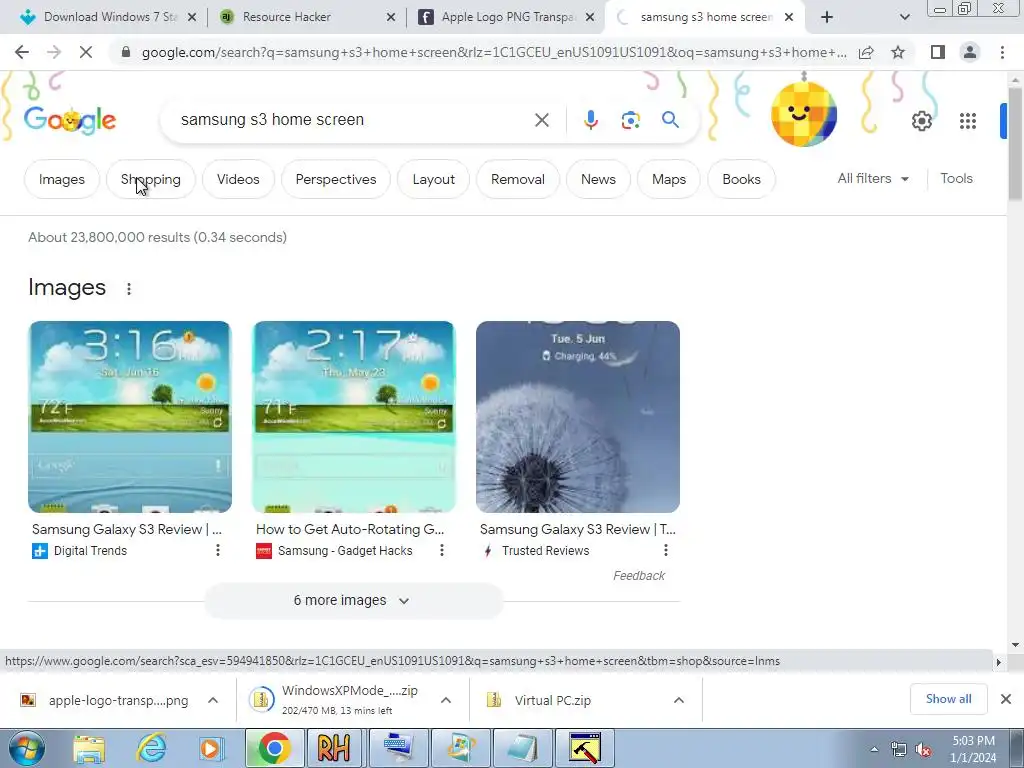This screenshot has width=1024, height=768.
Task: Open Windows Media Player from taskbar
Action: pyautogui.click(x=212, y=748)
